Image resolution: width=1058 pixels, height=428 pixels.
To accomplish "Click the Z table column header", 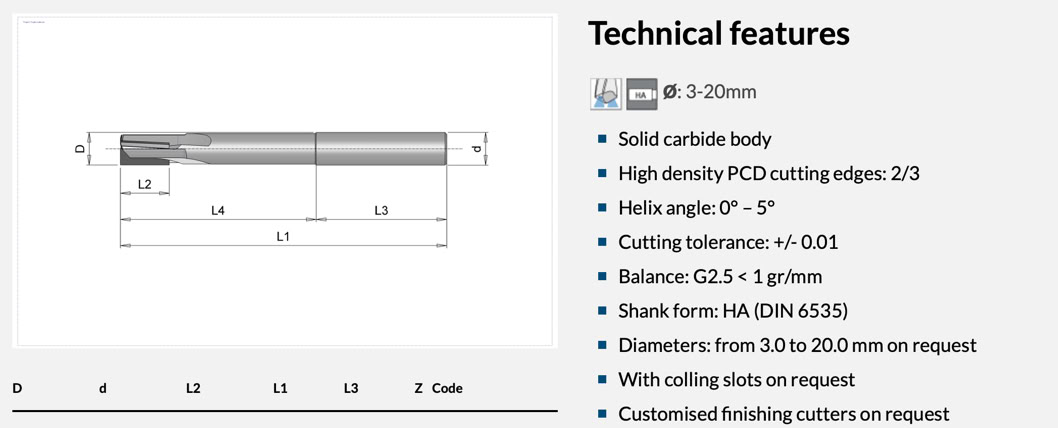I will (x=418, y=388).
